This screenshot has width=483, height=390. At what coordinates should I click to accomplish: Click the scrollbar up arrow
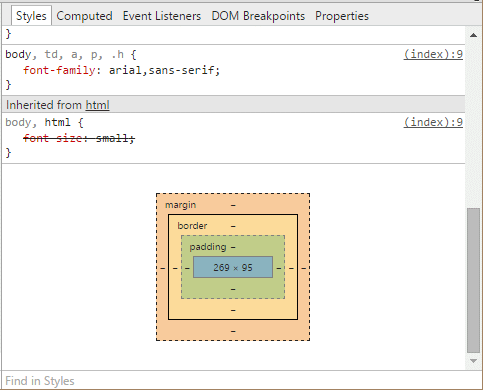[473, 35]
